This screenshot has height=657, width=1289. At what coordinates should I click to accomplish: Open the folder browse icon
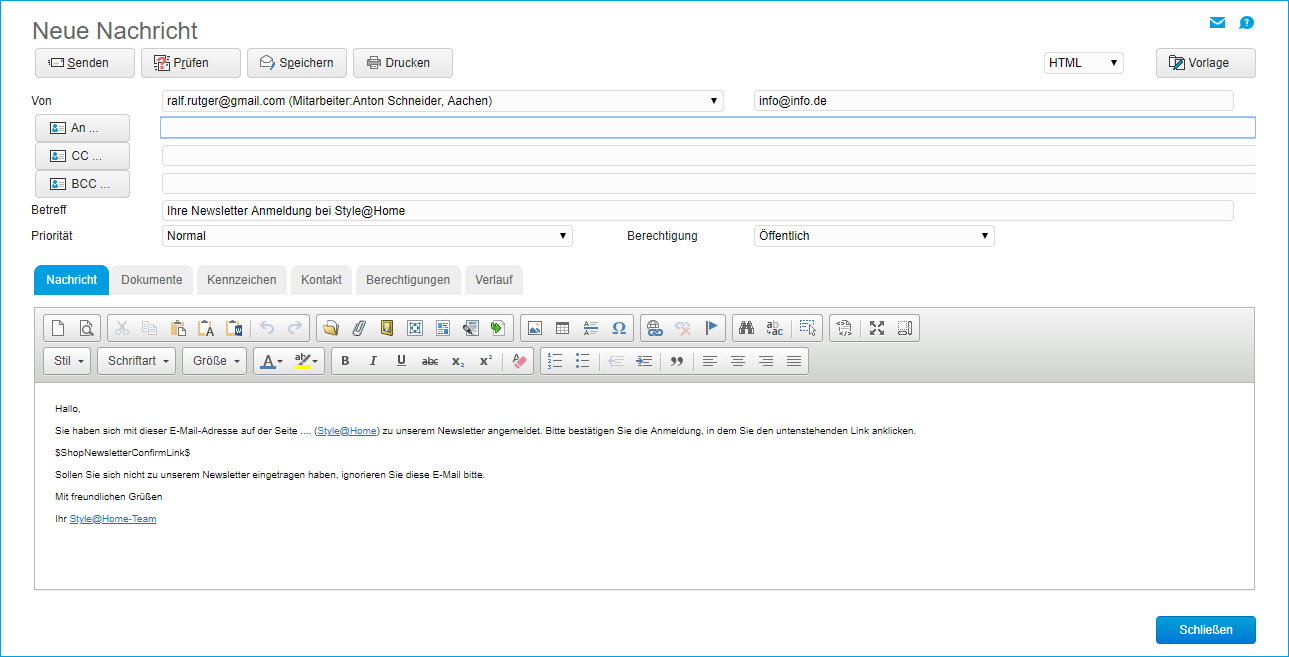(331, 328)
